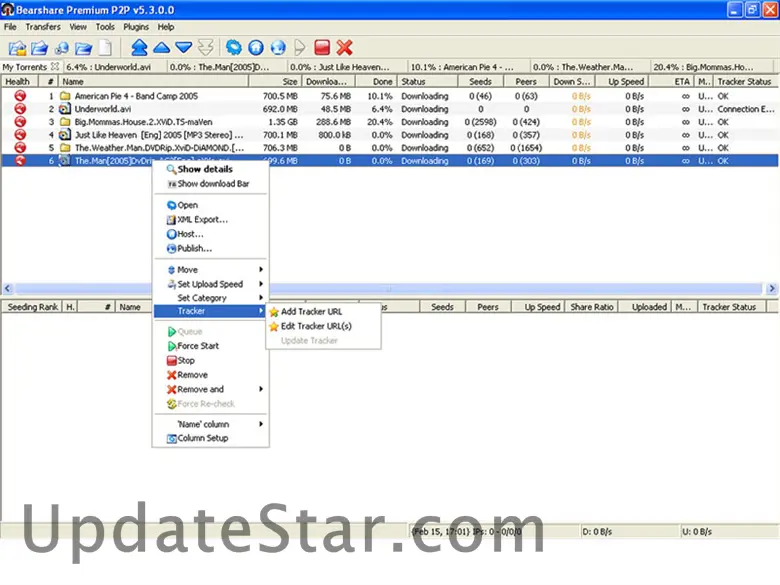The image size is (780, 585).
Task: Open the Tools menu
Action: click(105, 27)
